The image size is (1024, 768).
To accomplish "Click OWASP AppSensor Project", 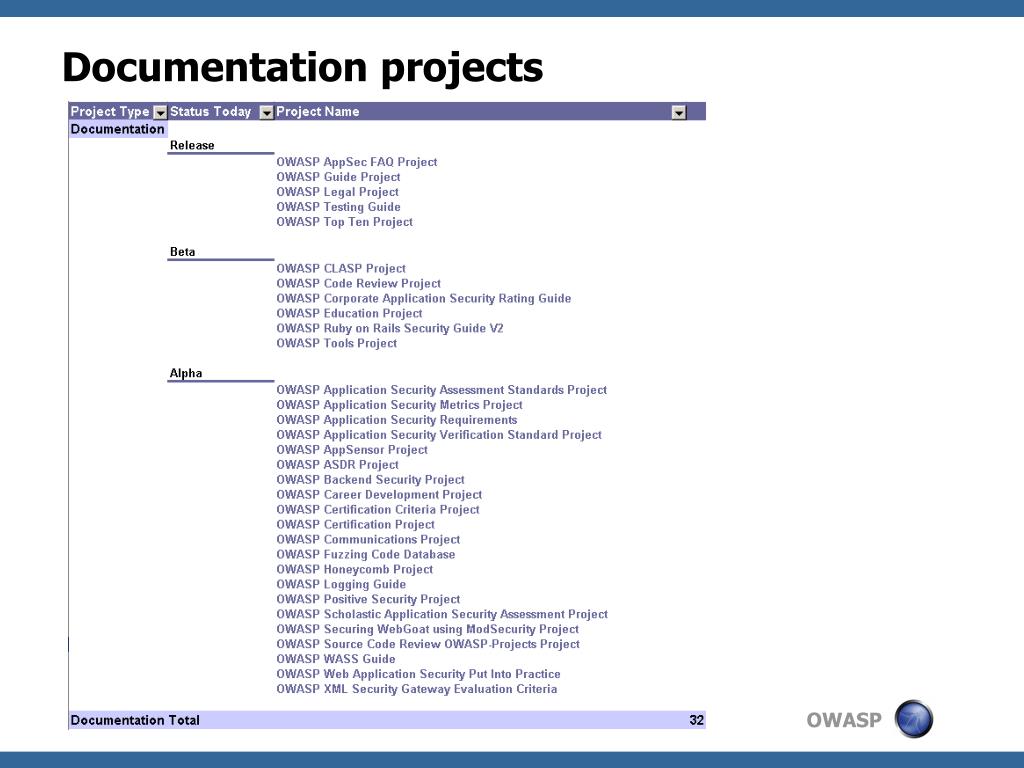I will 352,450.
